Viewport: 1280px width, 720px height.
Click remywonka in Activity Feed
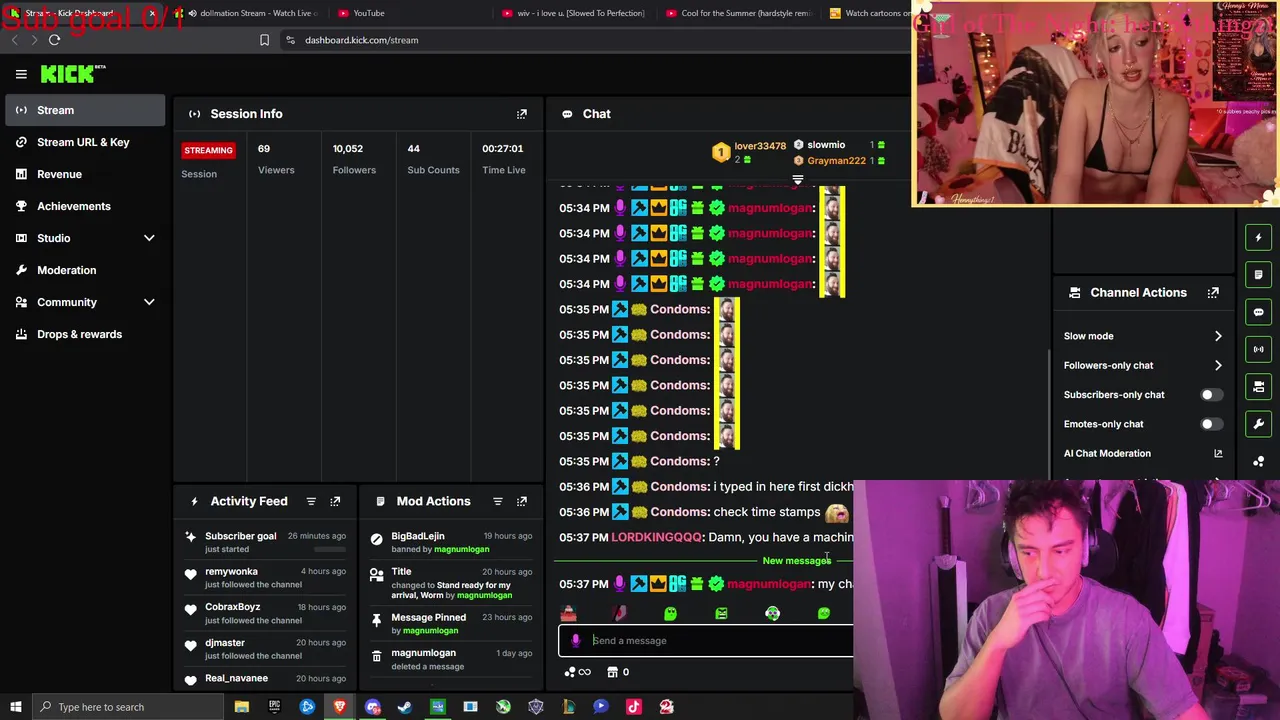click(231, 571)
